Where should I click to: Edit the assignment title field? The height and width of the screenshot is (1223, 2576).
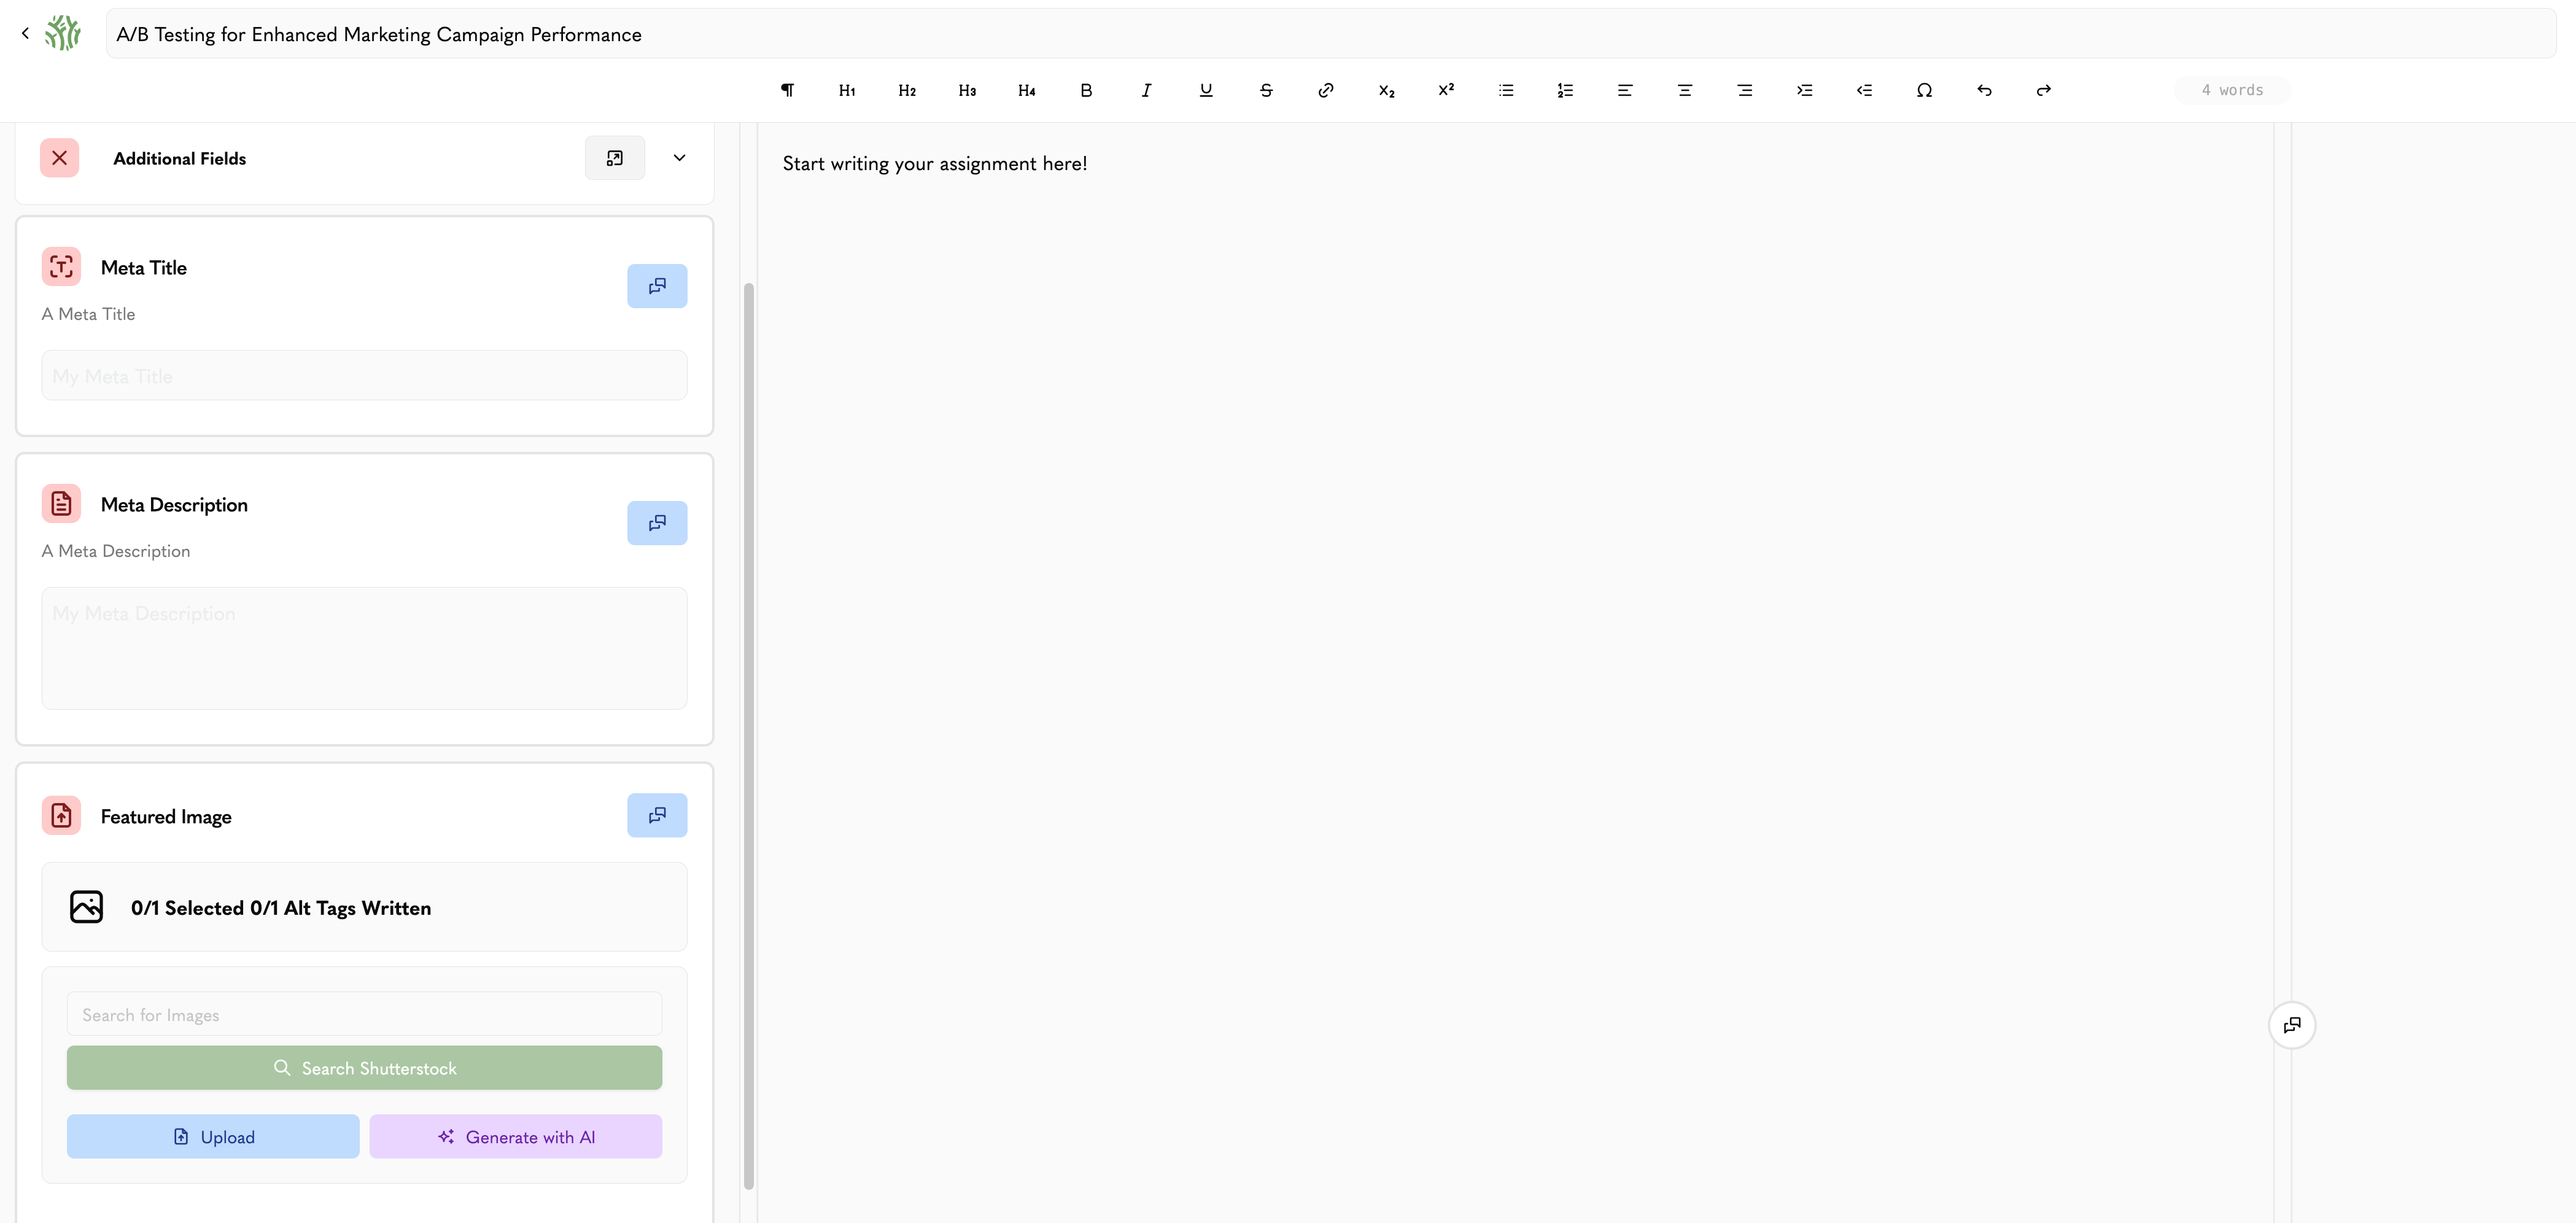pyautogui.click(x=1330, y=34)
